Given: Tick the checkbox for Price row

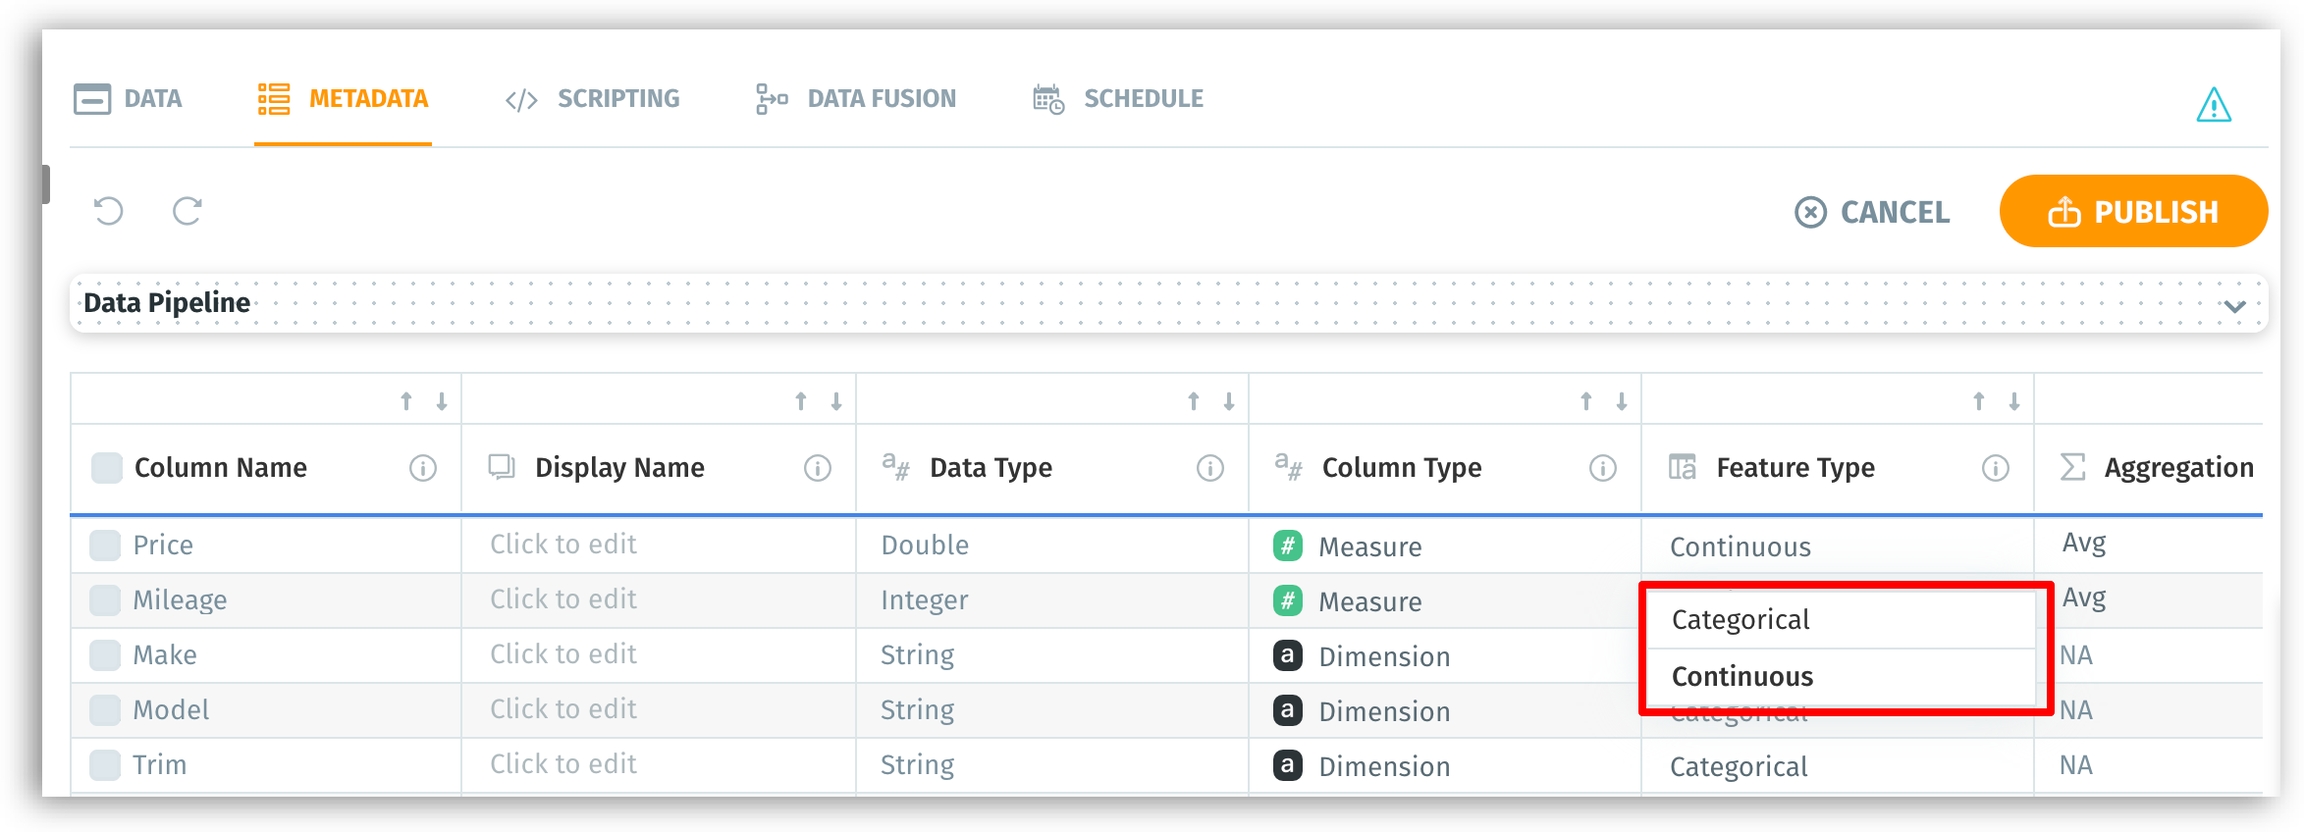Looking at the screenshot, I should click(x=105, y=545).
